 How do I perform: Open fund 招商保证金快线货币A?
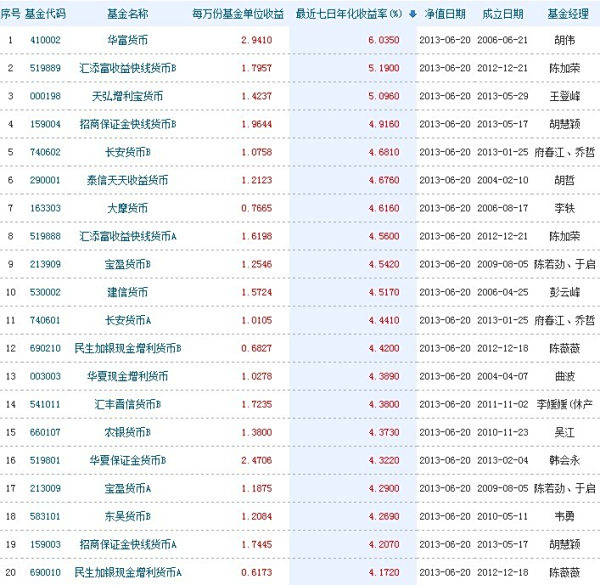127,544
